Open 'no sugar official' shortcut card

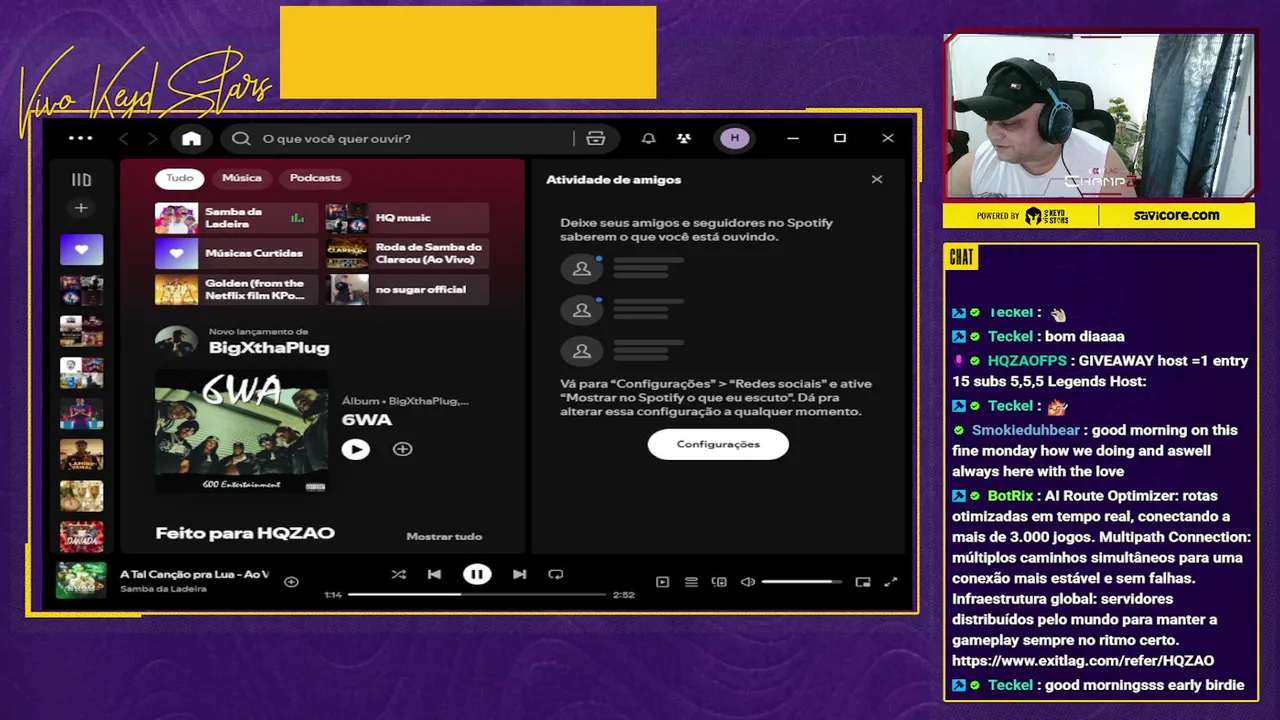click(407, 289)
